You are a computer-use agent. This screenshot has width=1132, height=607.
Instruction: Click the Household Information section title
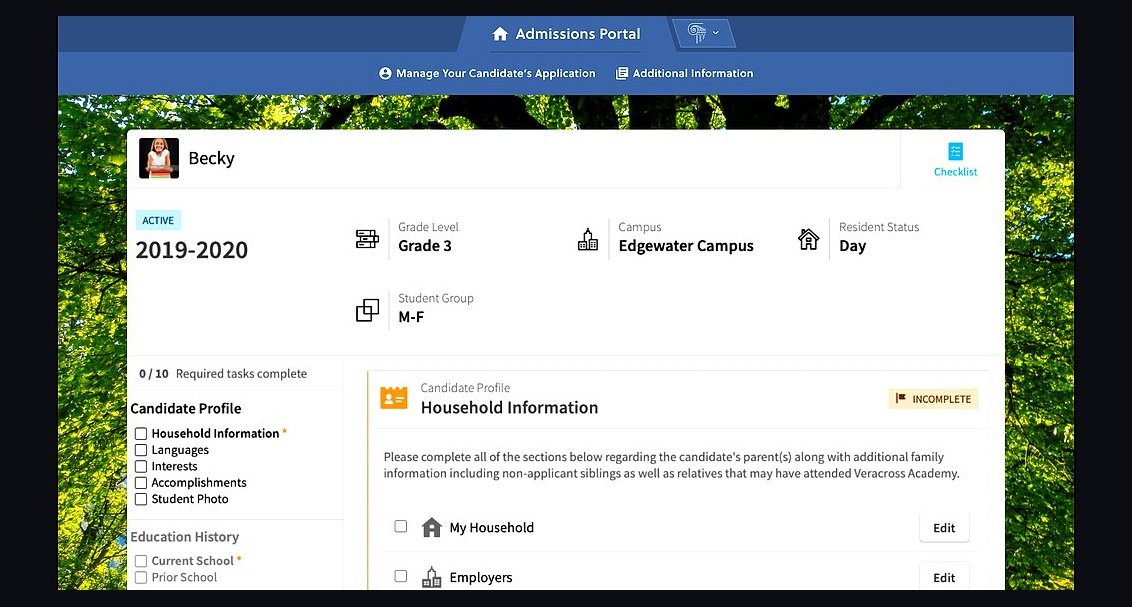coord(509,408)
